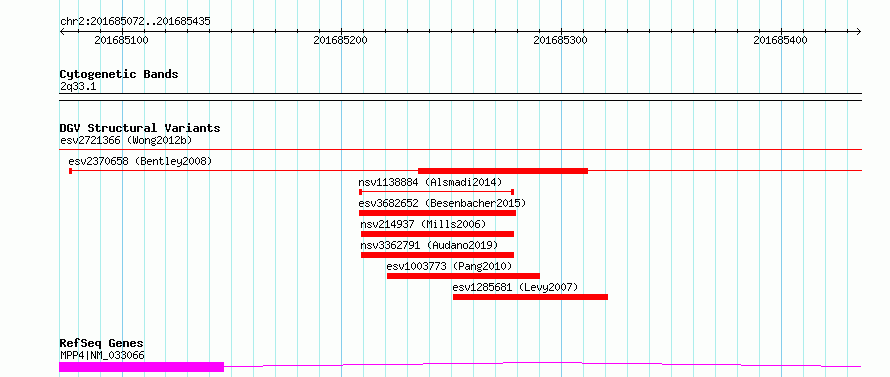Open variant esv3682652 (Besenbacher2015) label
This screenshot has width=890, height=377.
[x=442, y=203]
